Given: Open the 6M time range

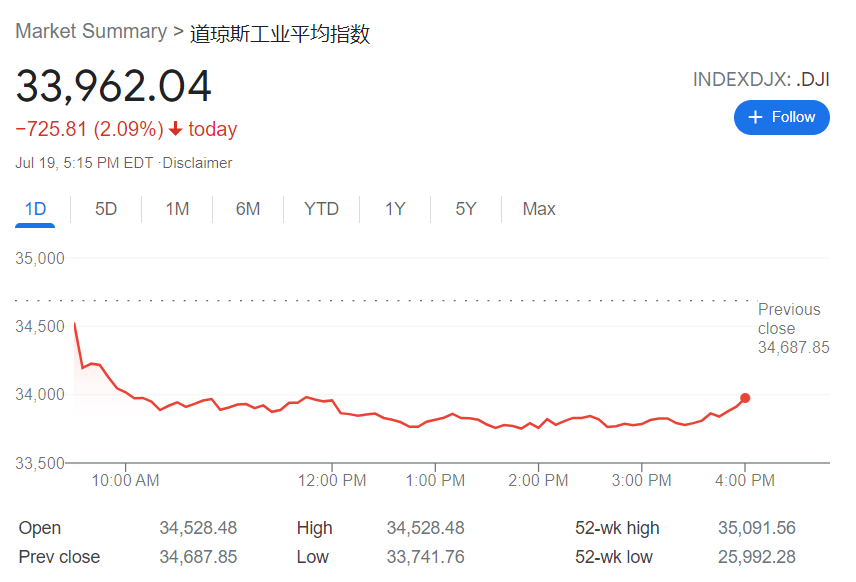Looking at the screenshot, I should [x=248, y=209].
